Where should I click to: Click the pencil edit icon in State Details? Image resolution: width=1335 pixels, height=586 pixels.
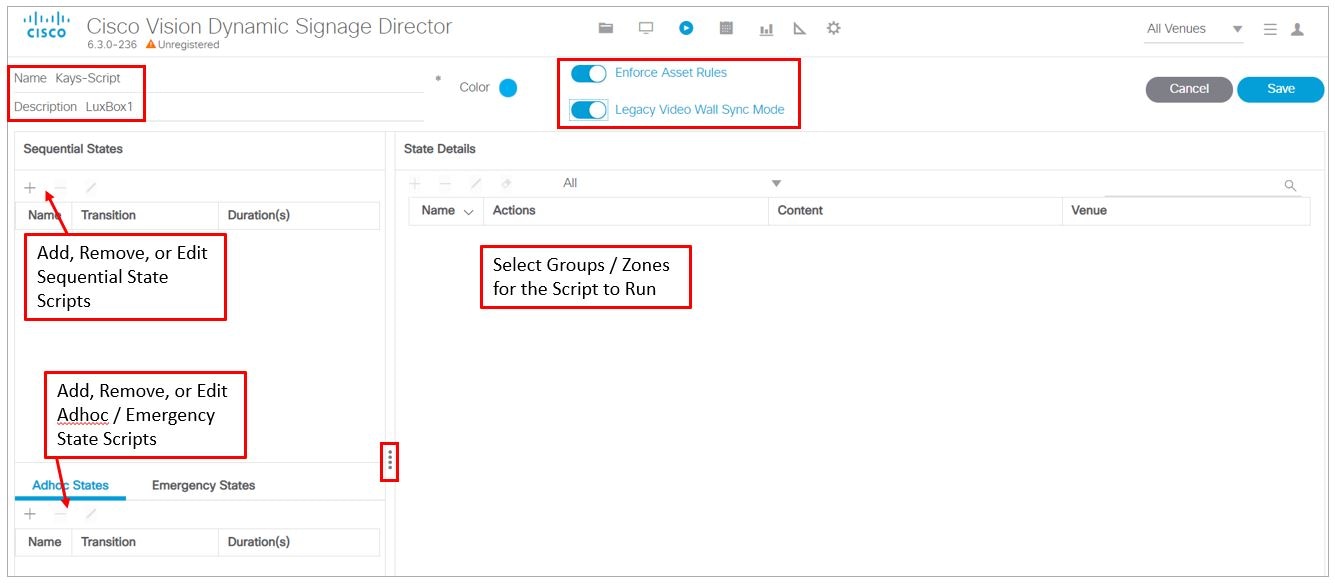point(476,184)
